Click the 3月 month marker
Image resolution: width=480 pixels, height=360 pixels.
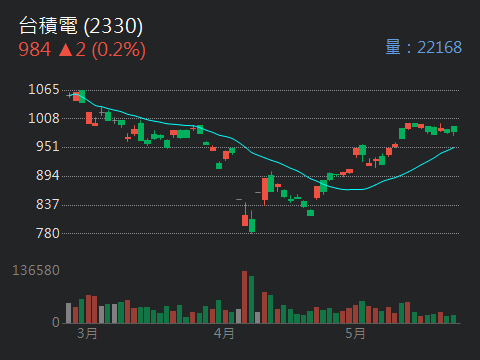[87, 333]
